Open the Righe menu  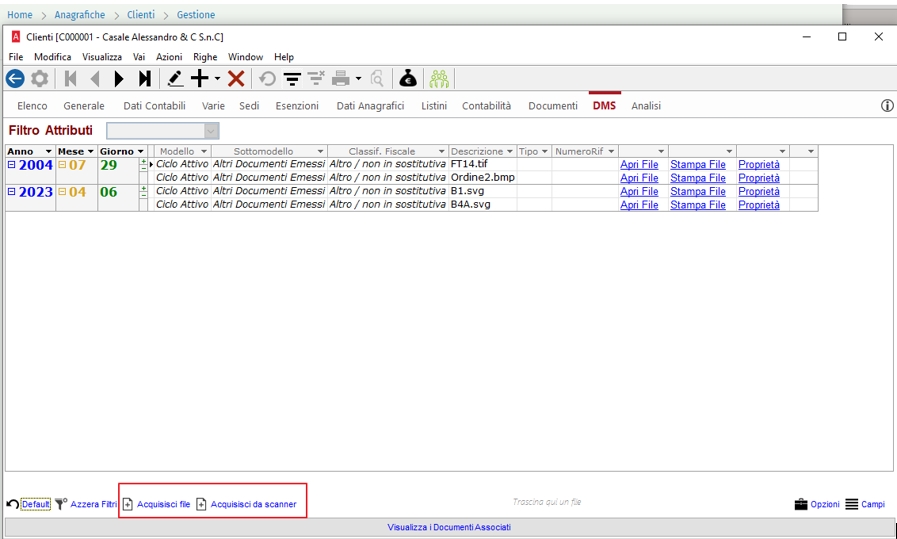coord(205,57)
